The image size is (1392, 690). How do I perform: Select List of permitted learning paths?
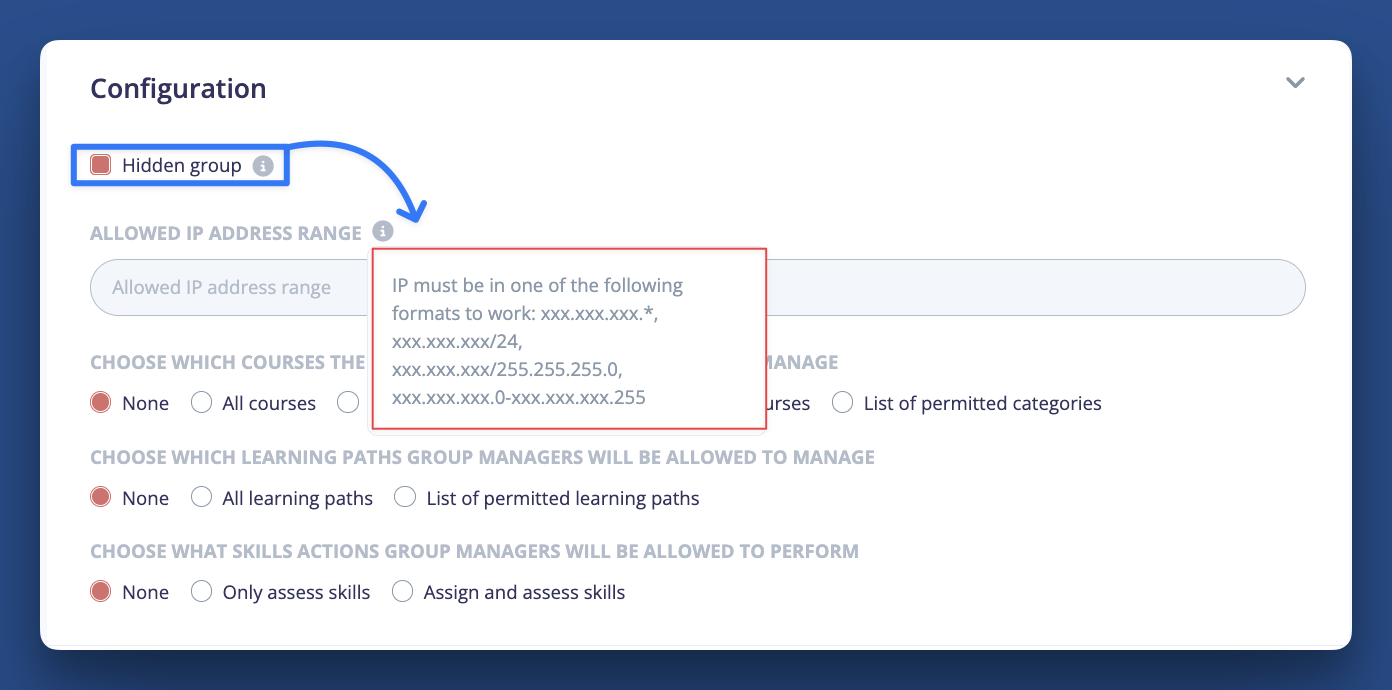click(405, 497)
